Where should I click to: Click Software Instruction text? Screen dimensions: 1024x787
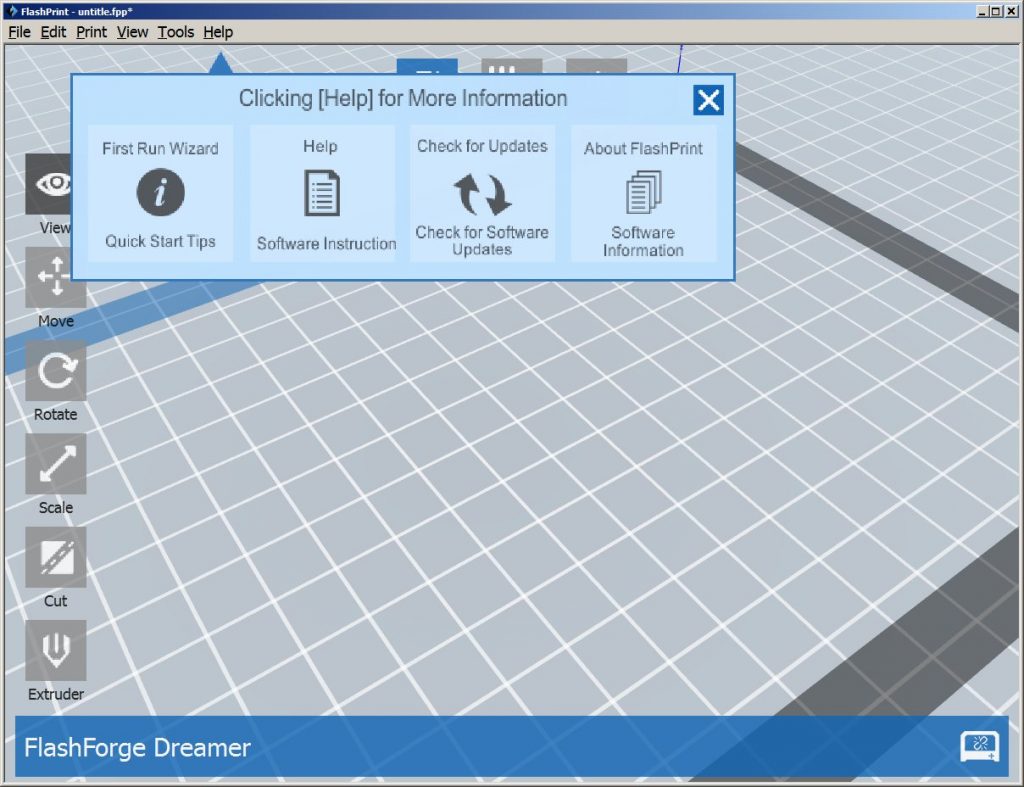[326, 244]
